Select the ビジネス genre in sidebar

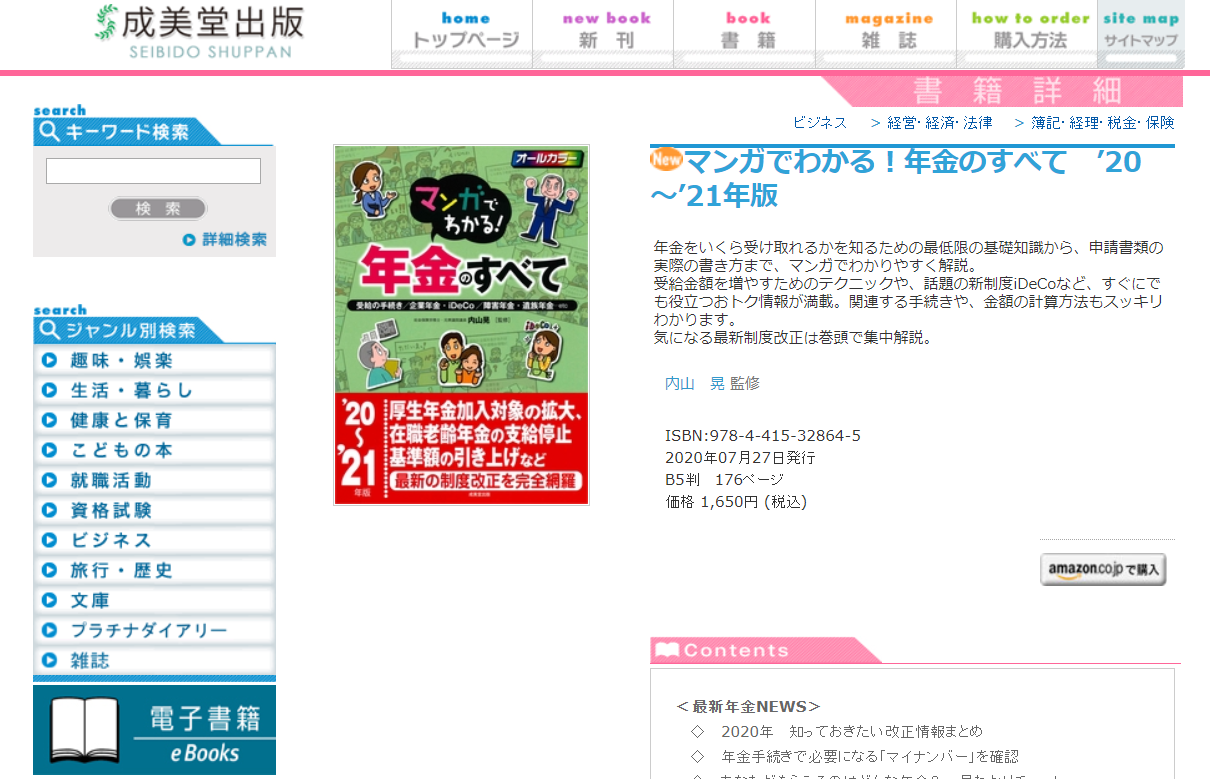coord(154,540)
